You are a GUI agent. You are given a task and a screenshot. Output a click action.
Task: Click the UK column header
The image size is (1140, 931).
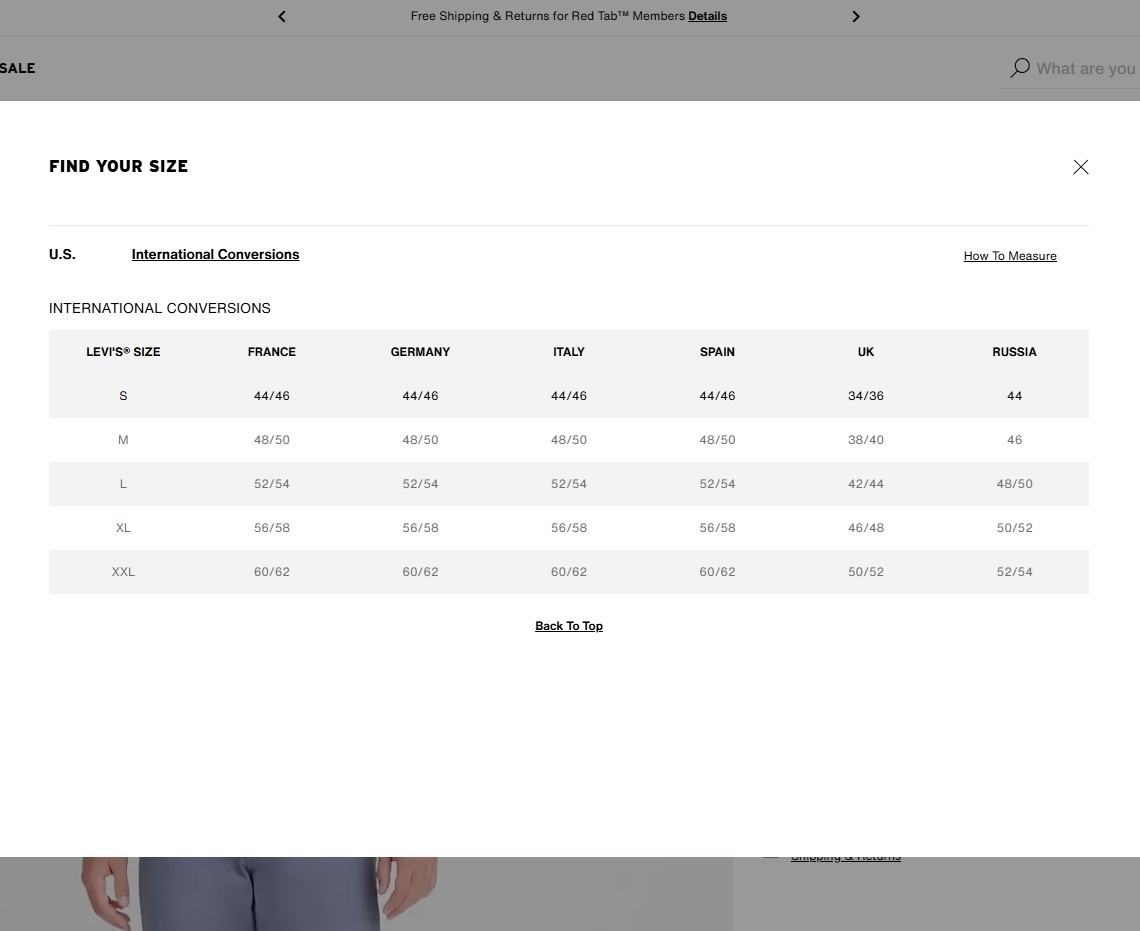tap(865, 352)
